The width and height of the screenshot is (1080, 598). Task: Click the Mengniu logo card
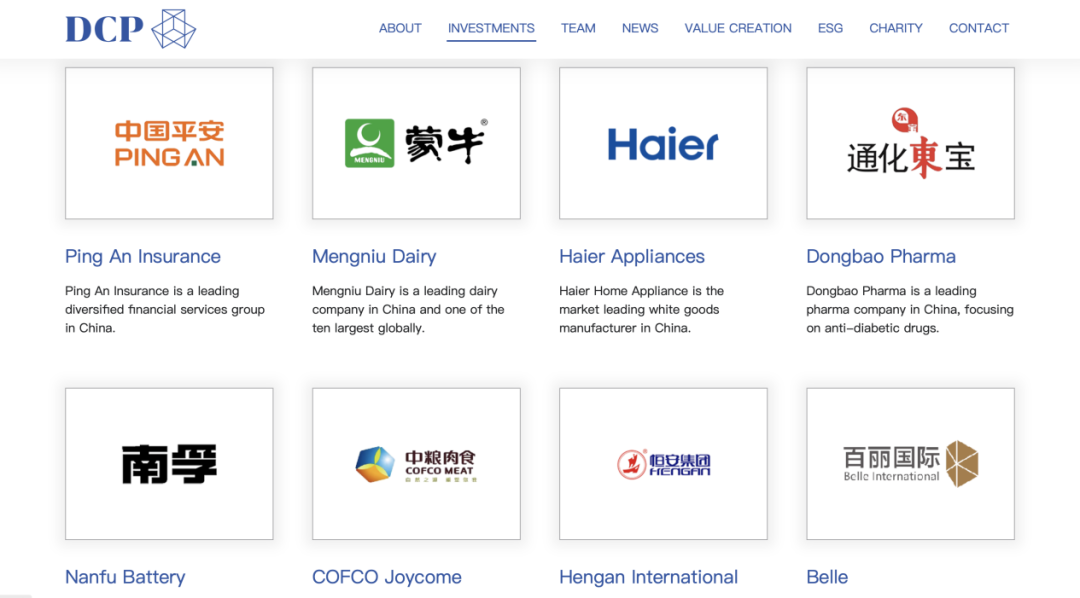click(416, 143)
